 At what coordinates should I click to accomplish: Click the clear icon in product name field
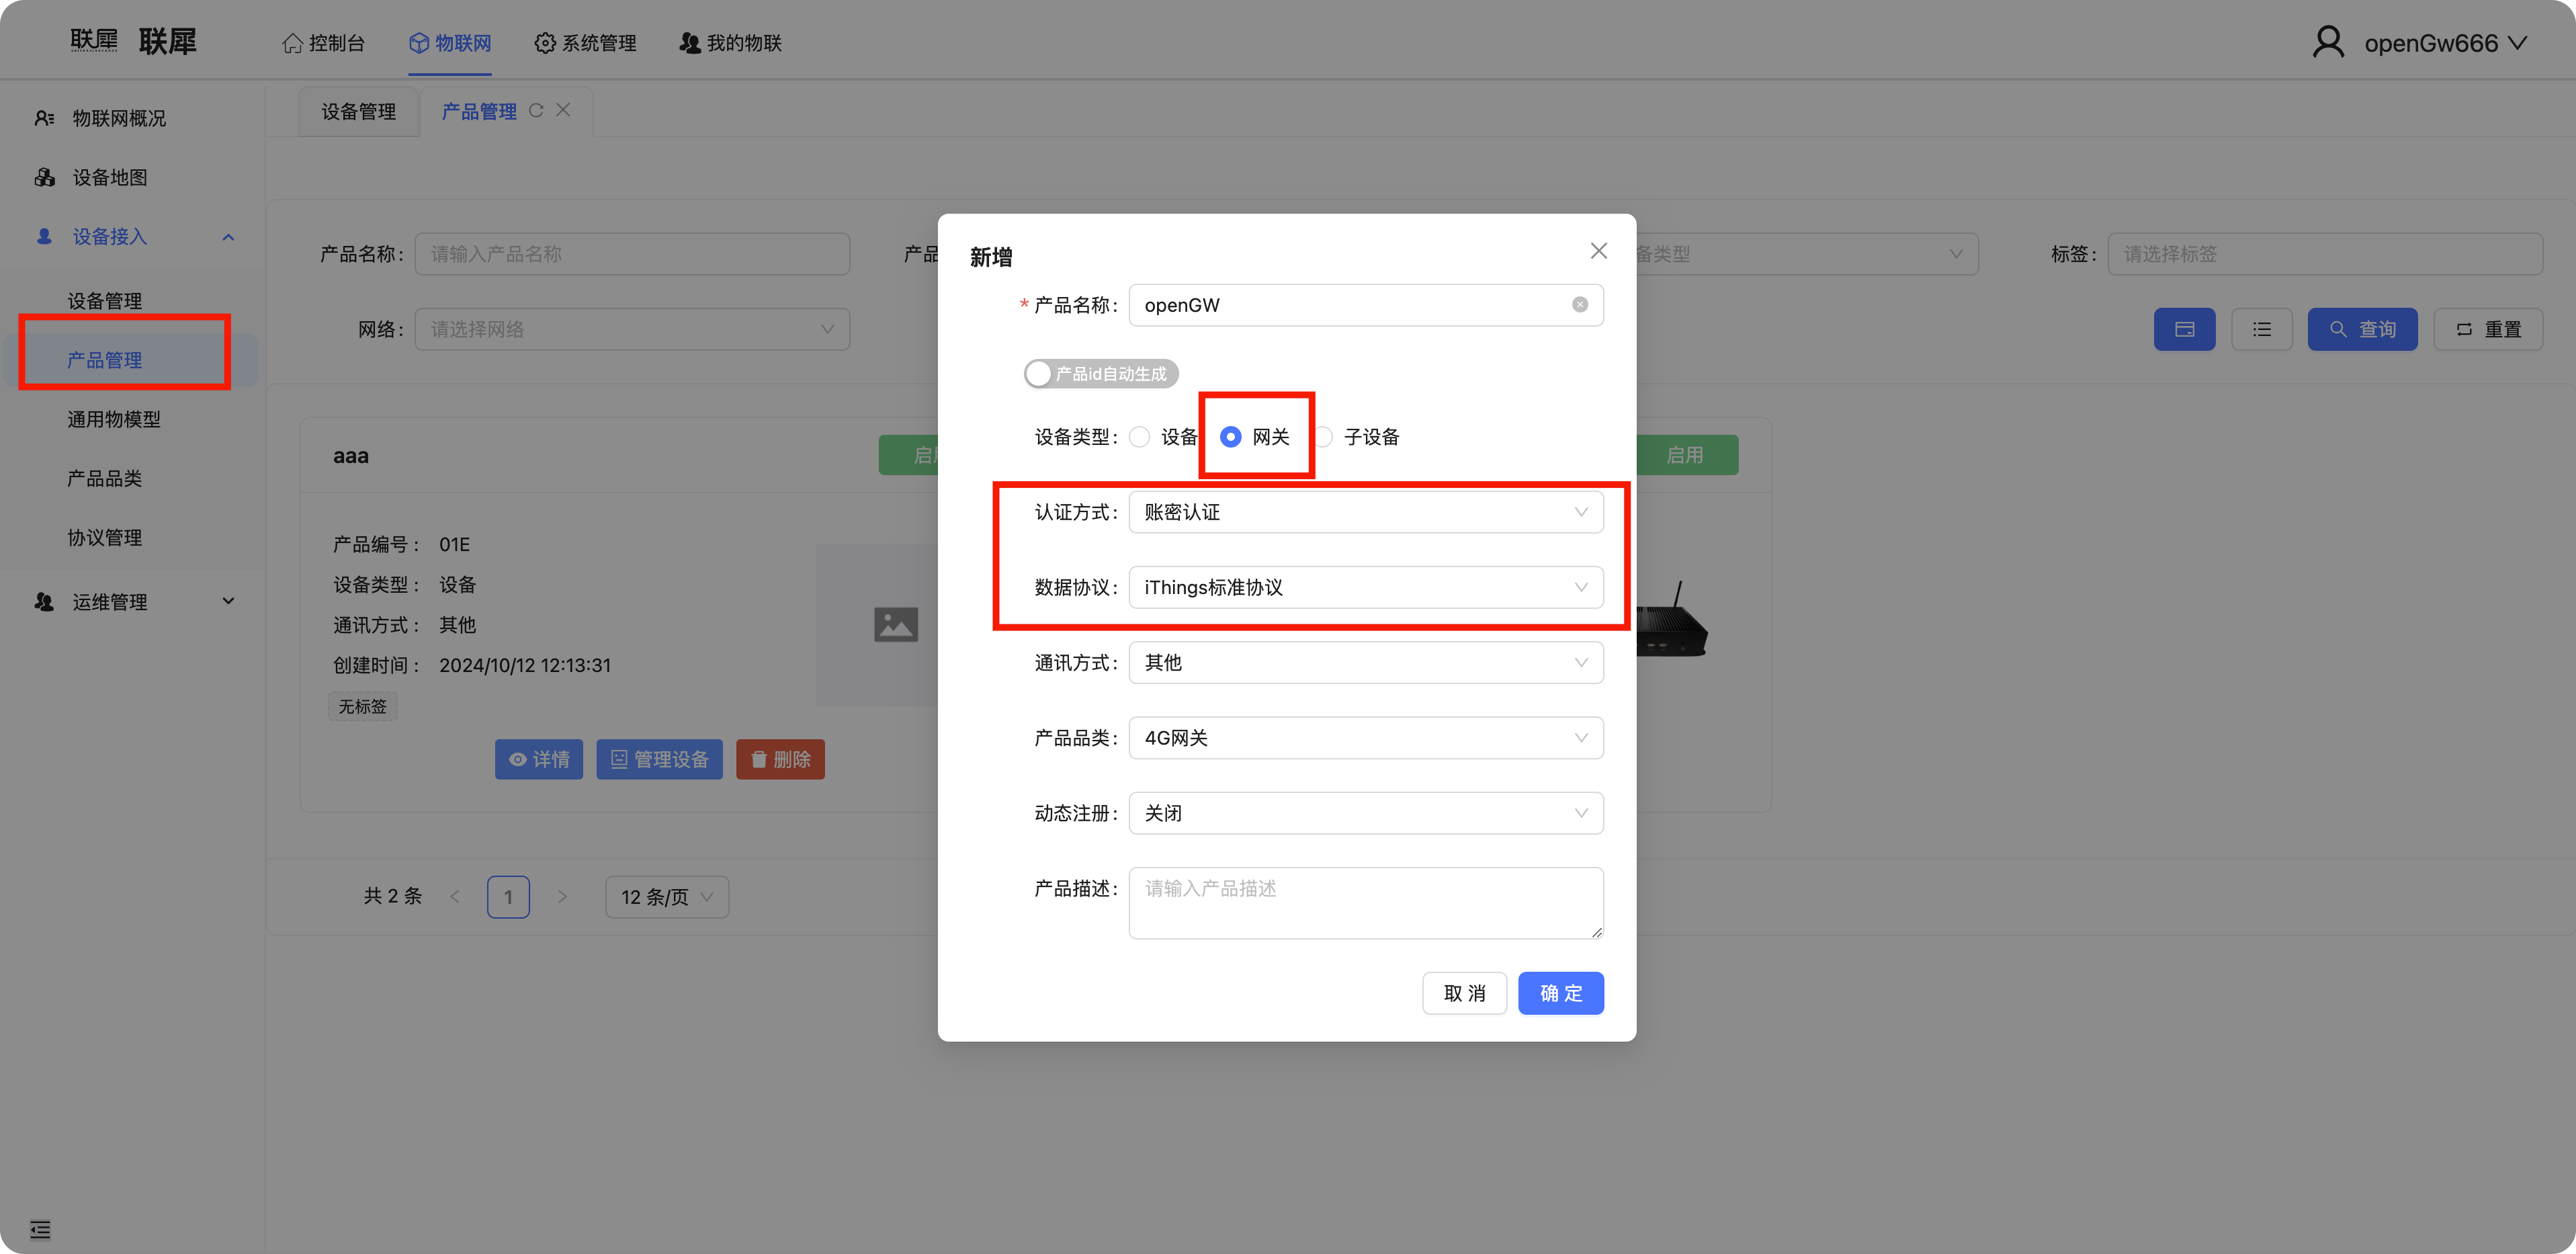click(x=1580, y=305)
